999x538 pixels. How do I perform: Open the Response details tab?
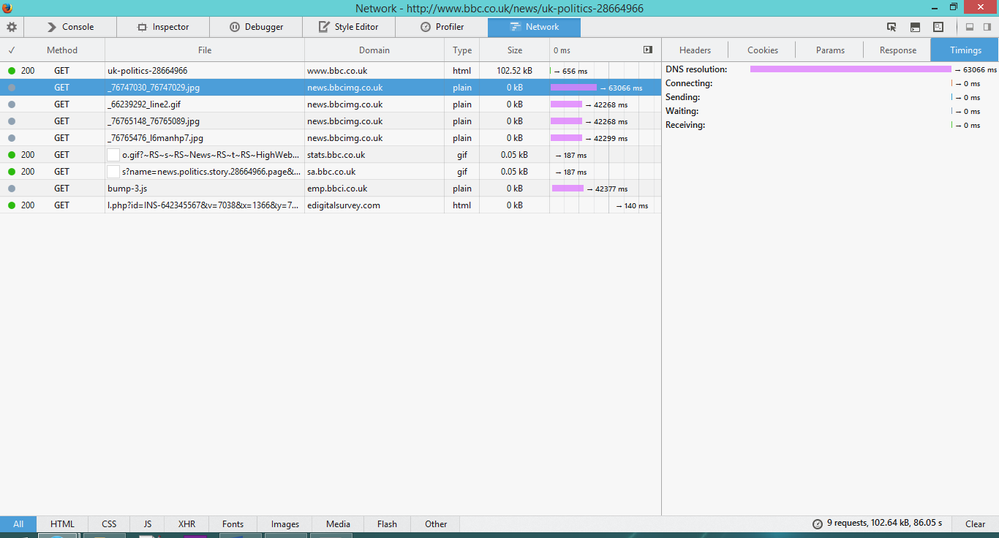pos(898,50)
